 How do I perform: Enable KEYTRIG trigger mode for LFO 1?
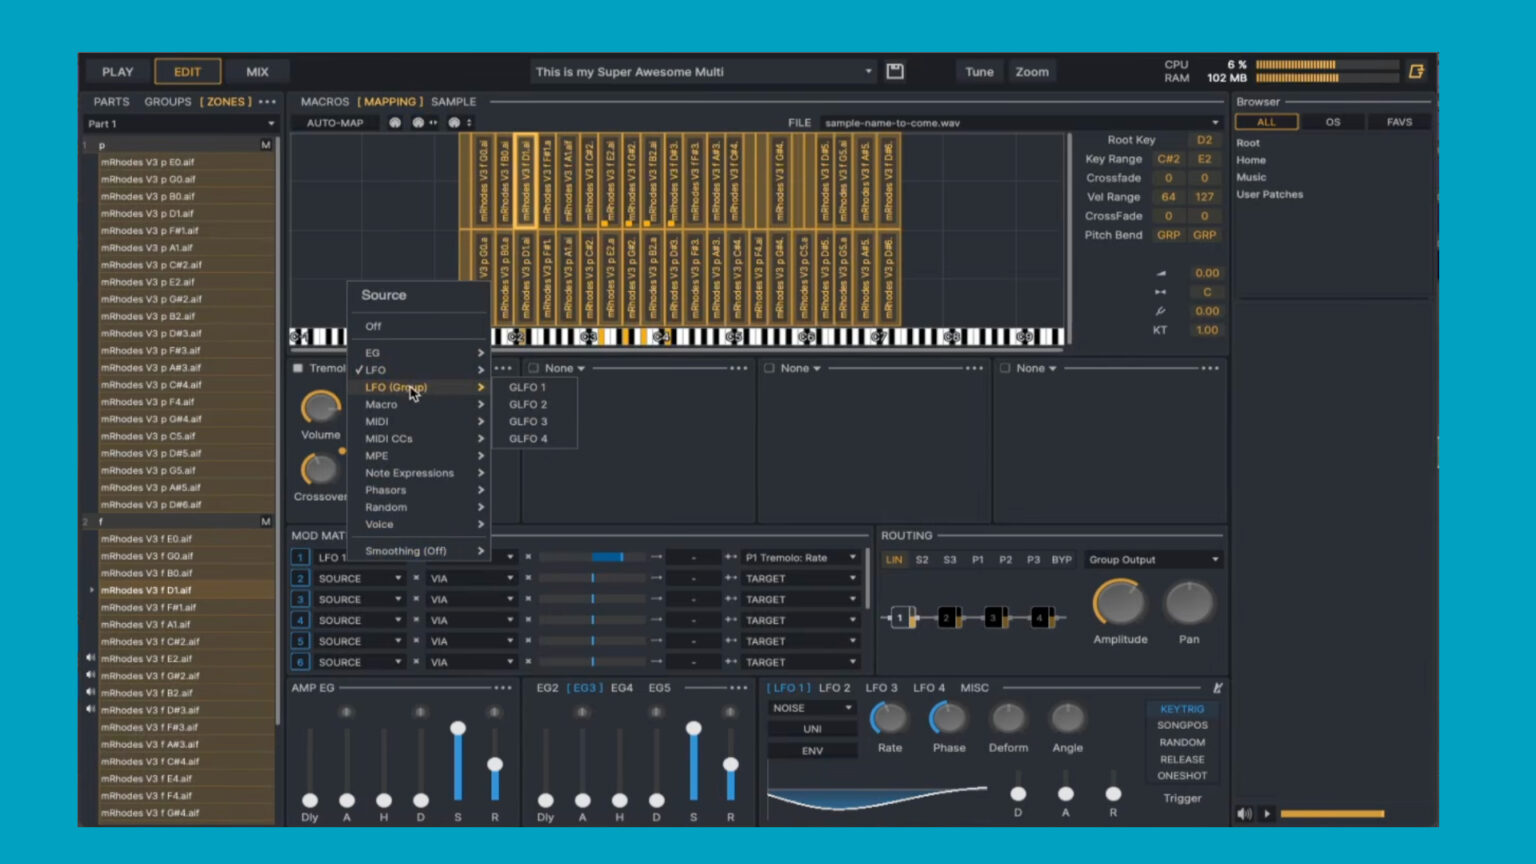[1182, 708]
